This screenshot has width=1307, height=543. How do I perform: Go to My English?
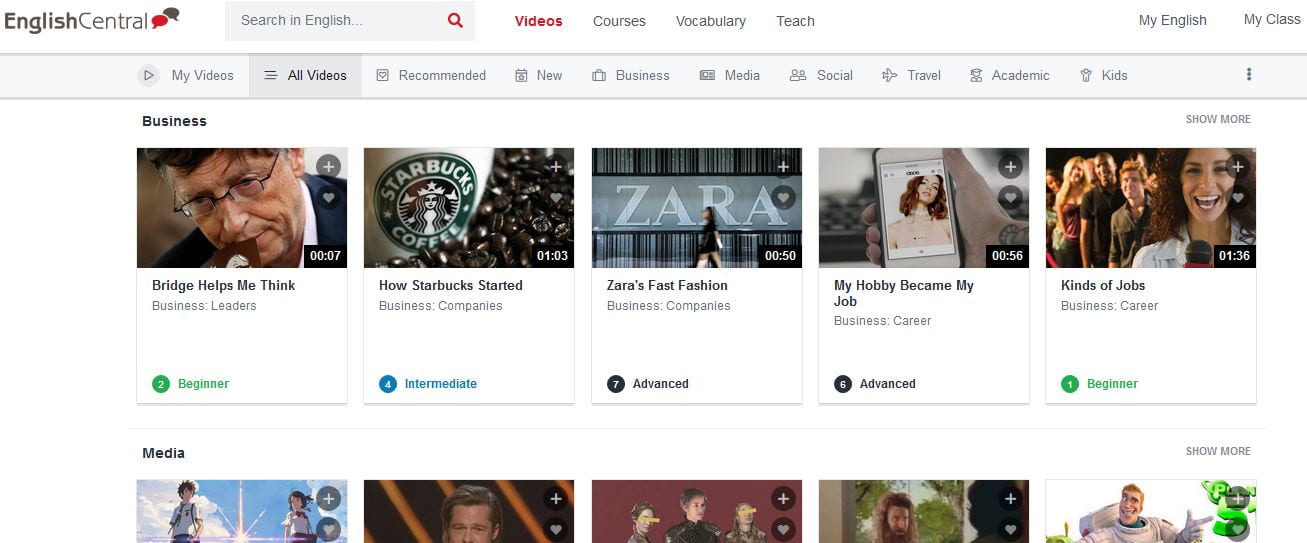pos(1172,20)
